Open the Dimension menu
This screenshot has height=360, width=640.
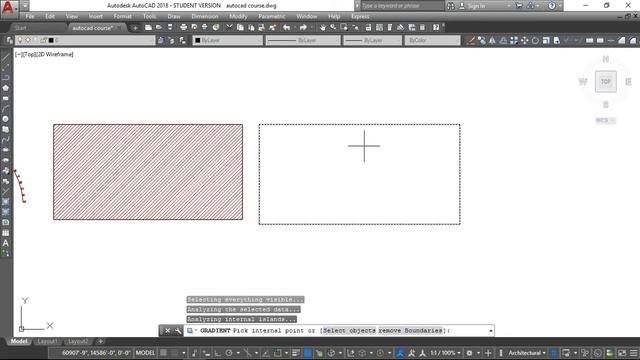(x=204, y=16)
